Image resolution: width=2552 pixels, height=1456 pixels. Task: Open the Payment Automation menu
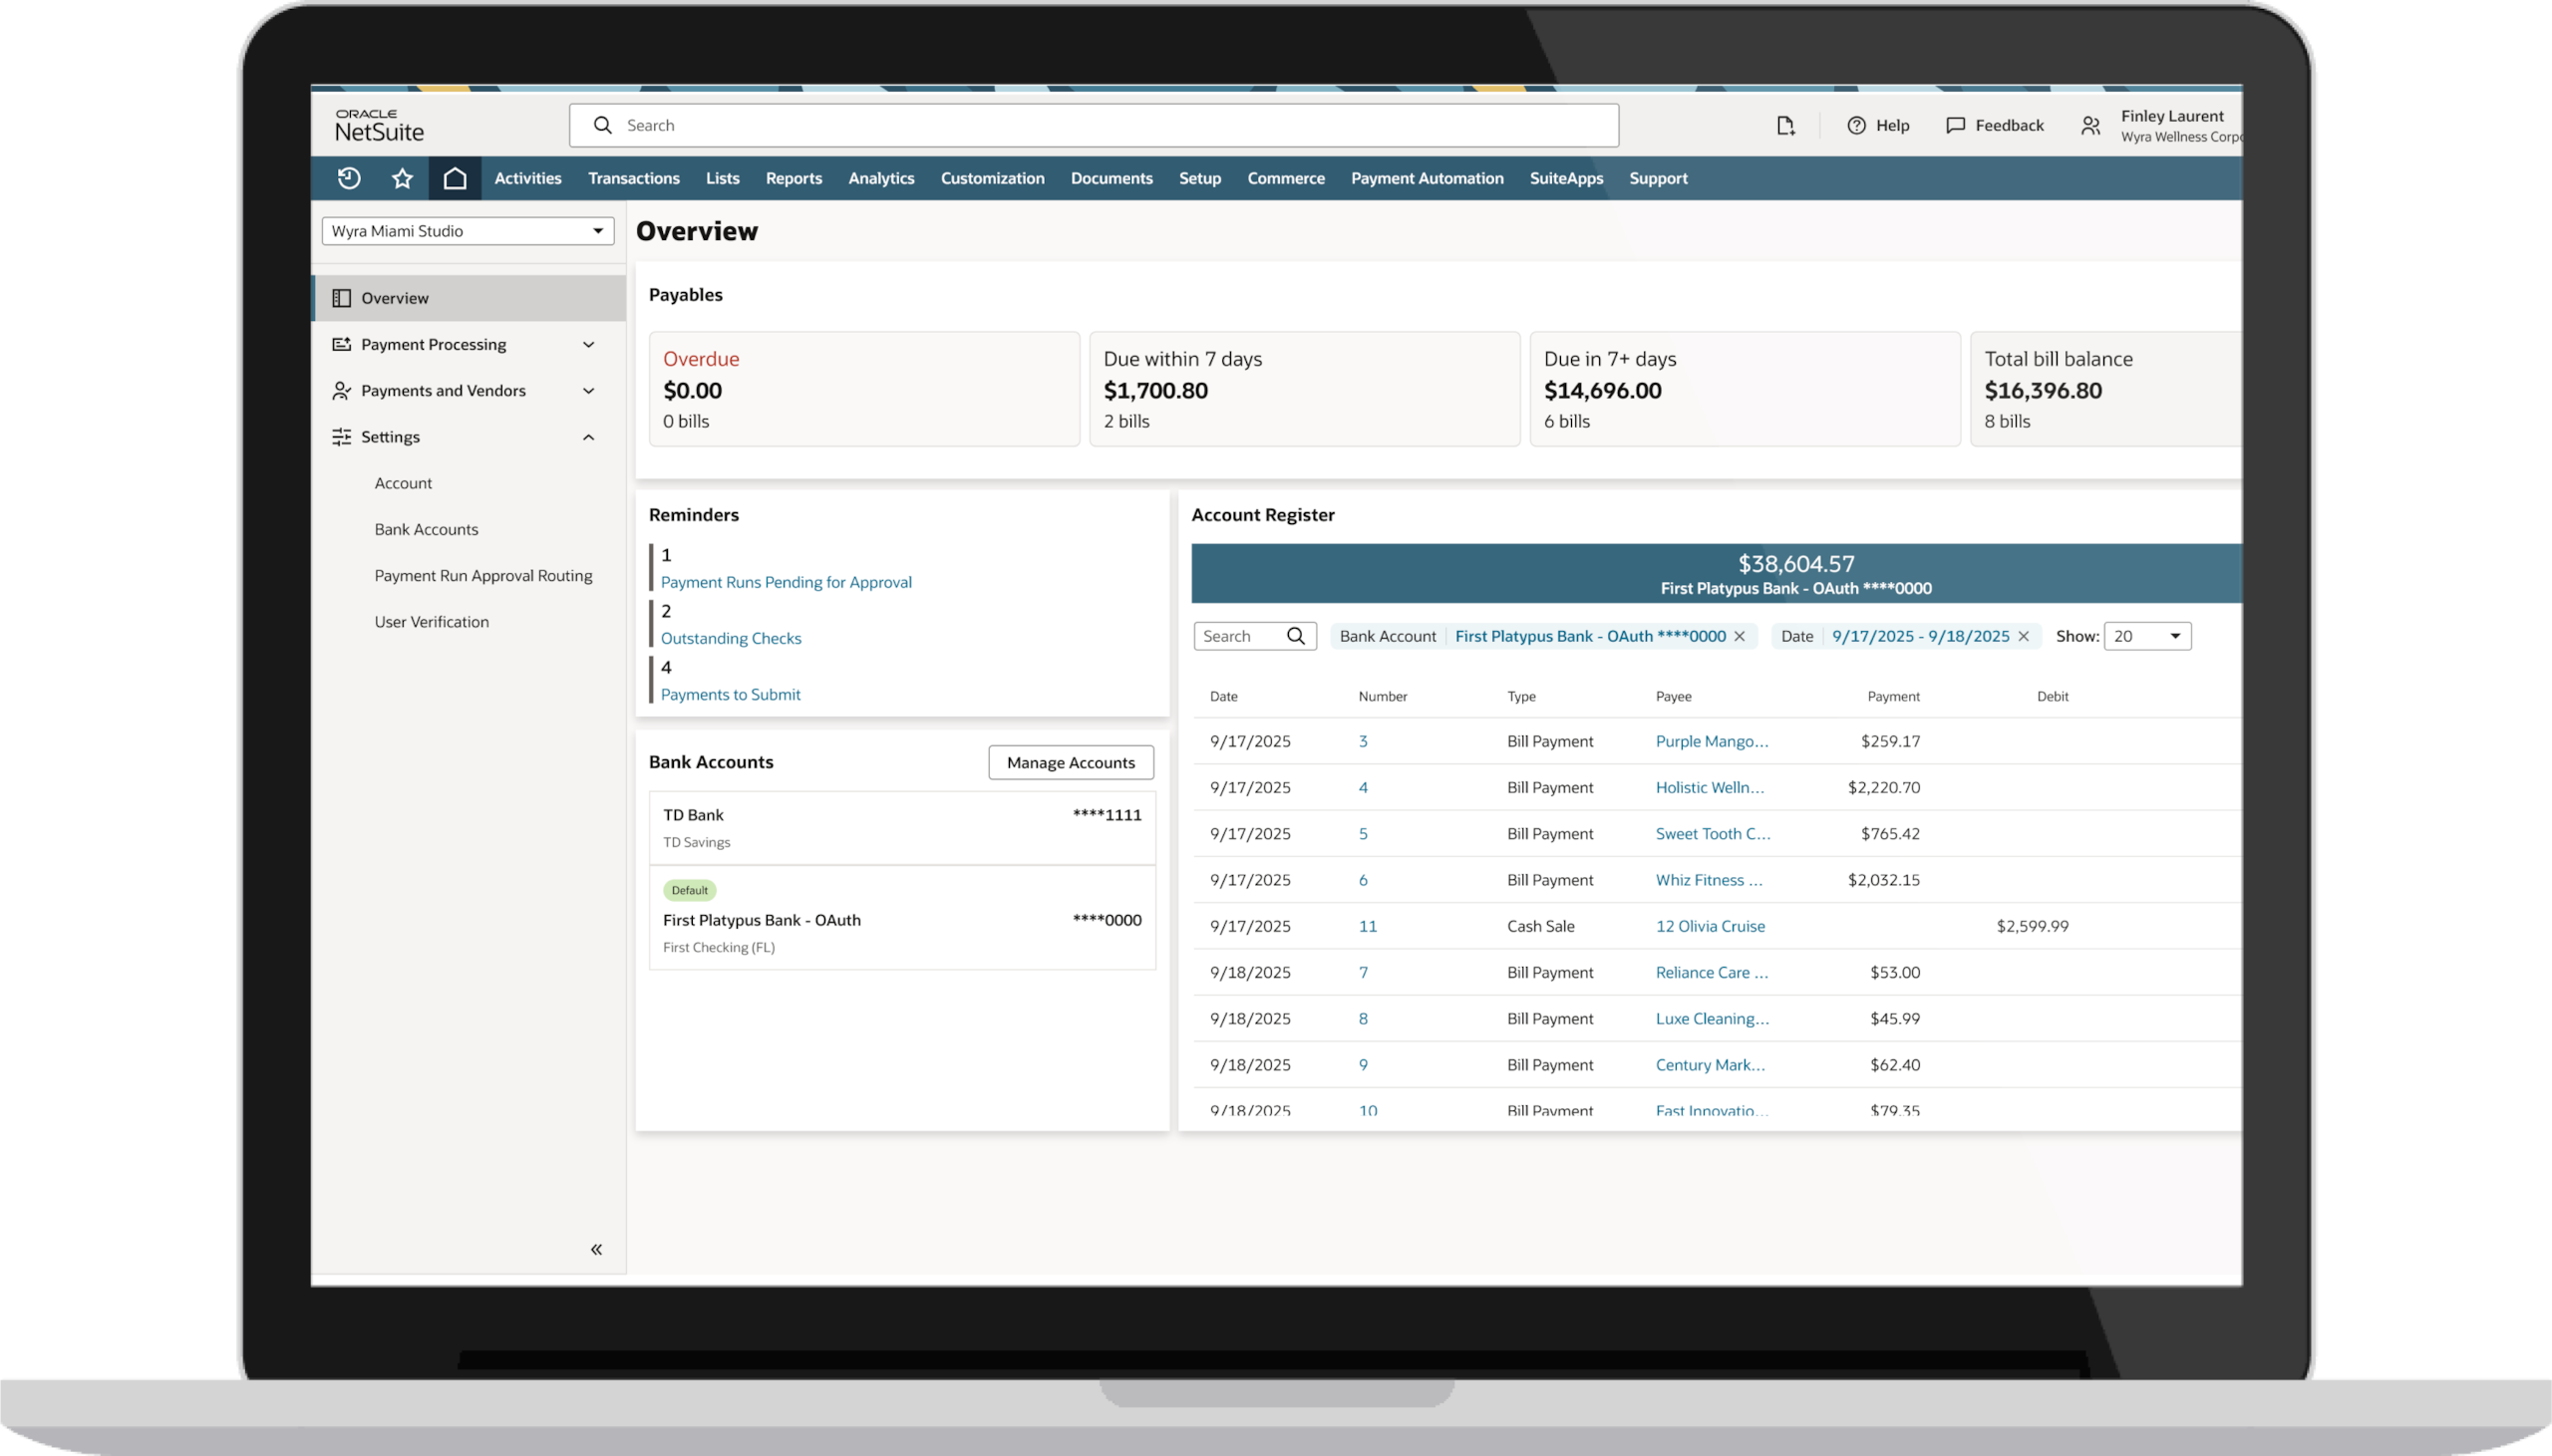[x=1427, y=178]
